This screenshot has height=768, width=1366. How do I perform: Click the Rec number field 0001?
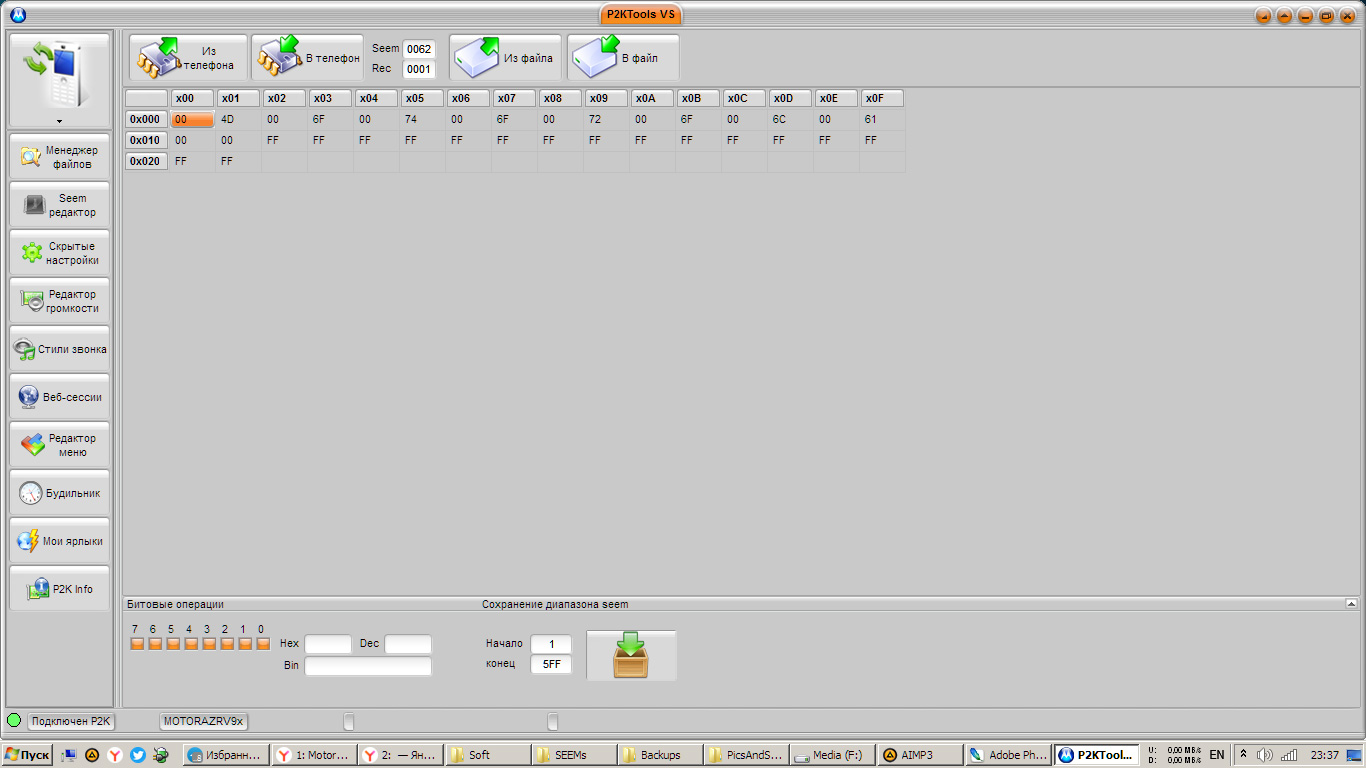(x=419, y=70)
